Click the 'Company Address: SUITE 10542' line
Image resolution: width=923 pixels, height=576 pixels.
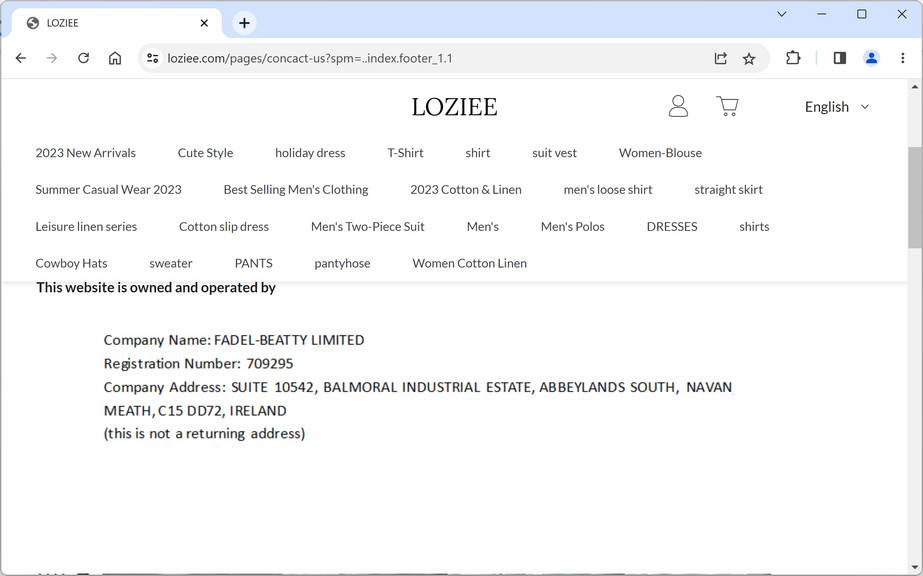pyautogui.click(x=418, y=387)
